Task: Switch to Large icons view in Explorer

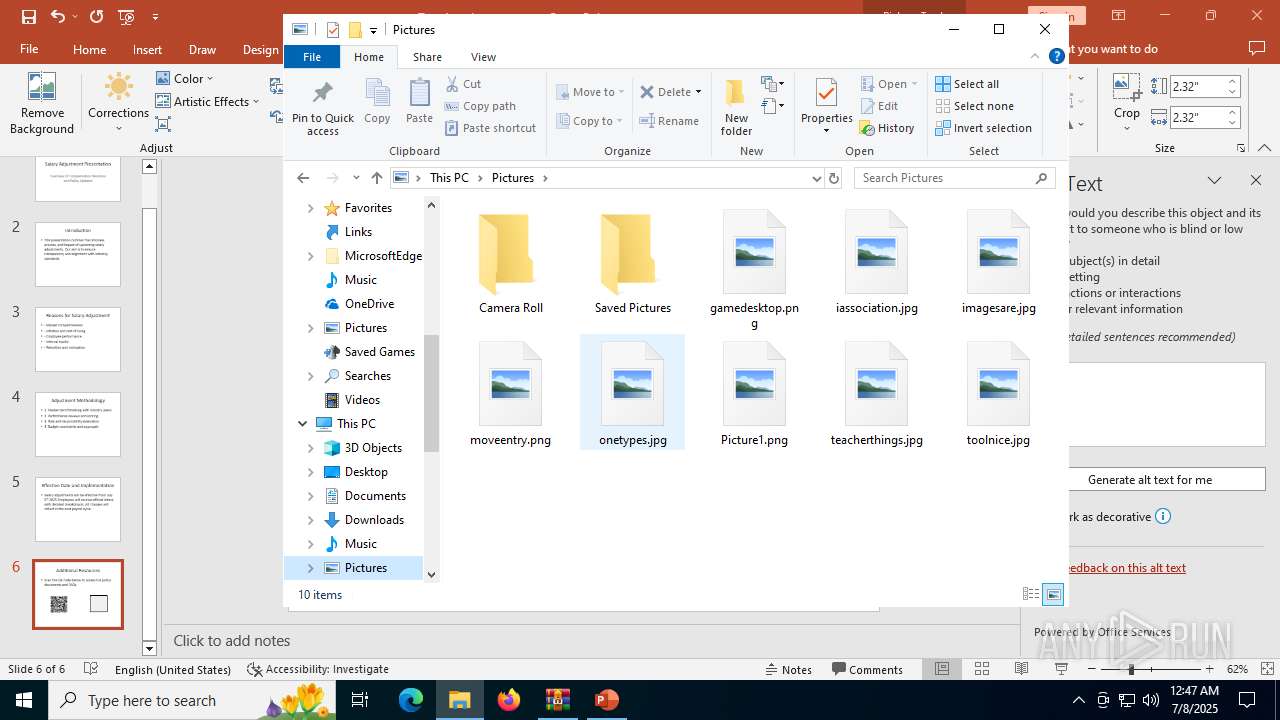Action: click(x=1053, y=594)
